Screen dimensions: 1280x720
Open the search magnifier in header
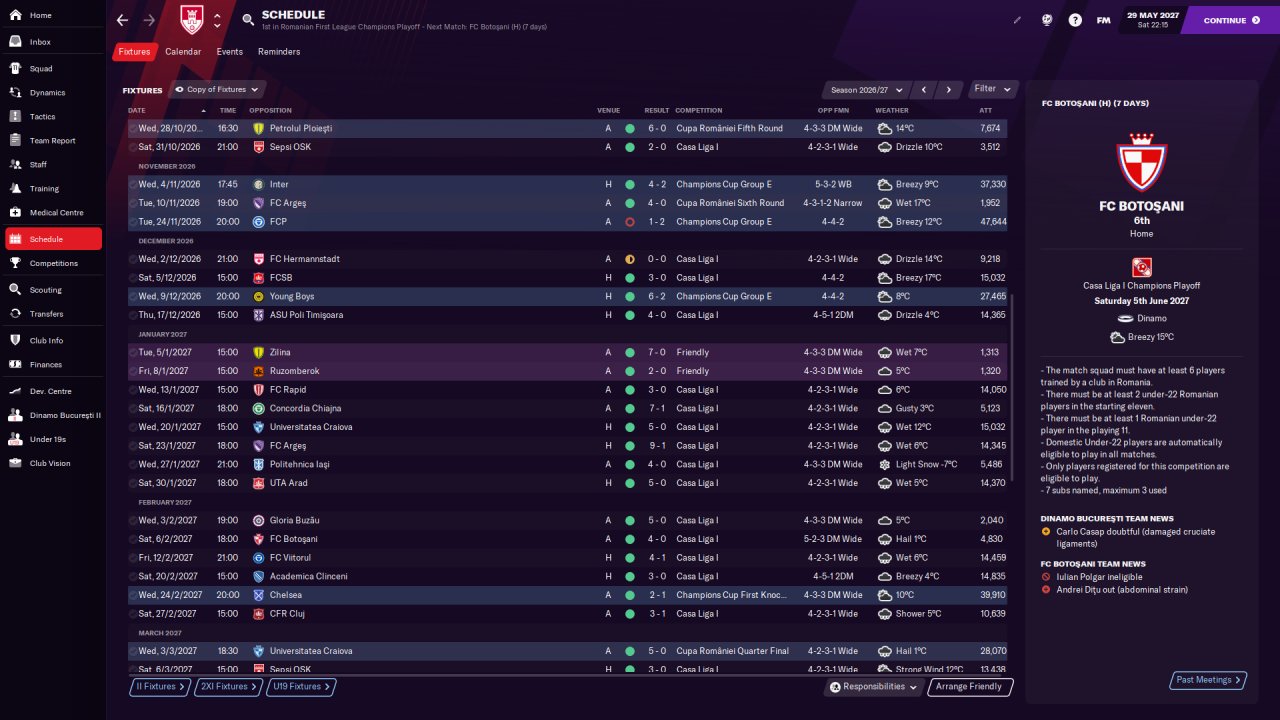click(248, 20)
